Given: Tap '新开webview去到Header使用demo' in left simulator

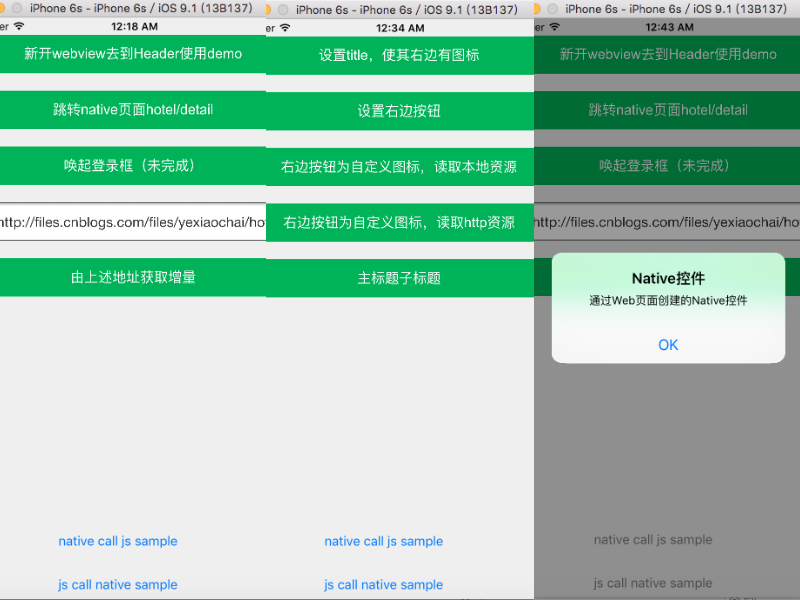Looking at the screenshot, I should 133,54.
